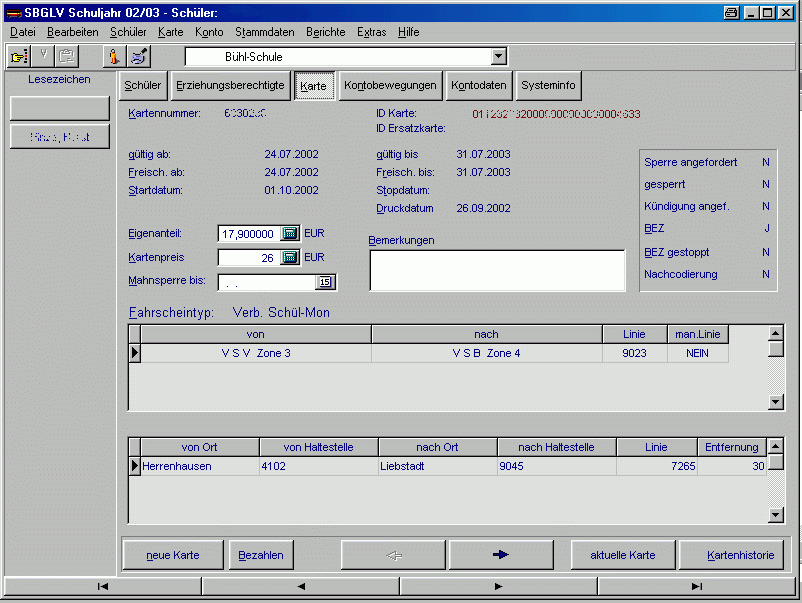Switch to the Kontobewegungen tab
Screen dimensions: 802x603
(390, 85)
